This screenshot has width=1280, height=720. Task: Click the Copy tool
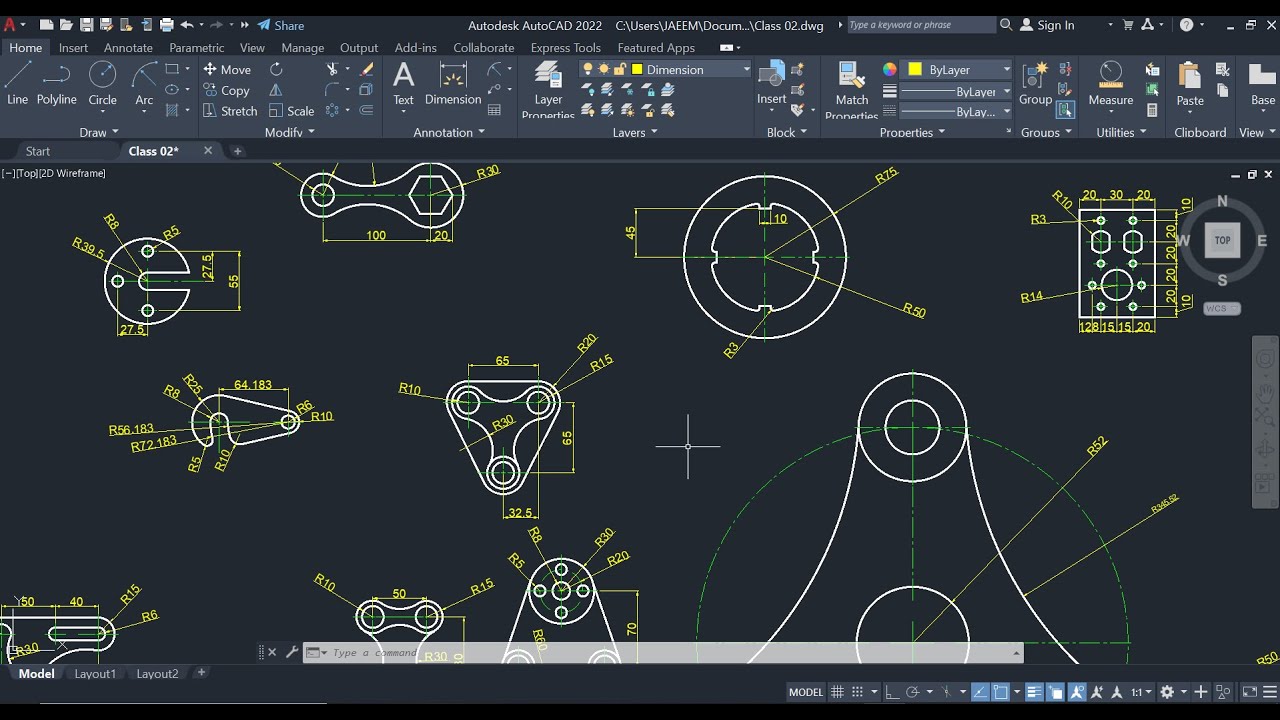click(x=227, y=90)
